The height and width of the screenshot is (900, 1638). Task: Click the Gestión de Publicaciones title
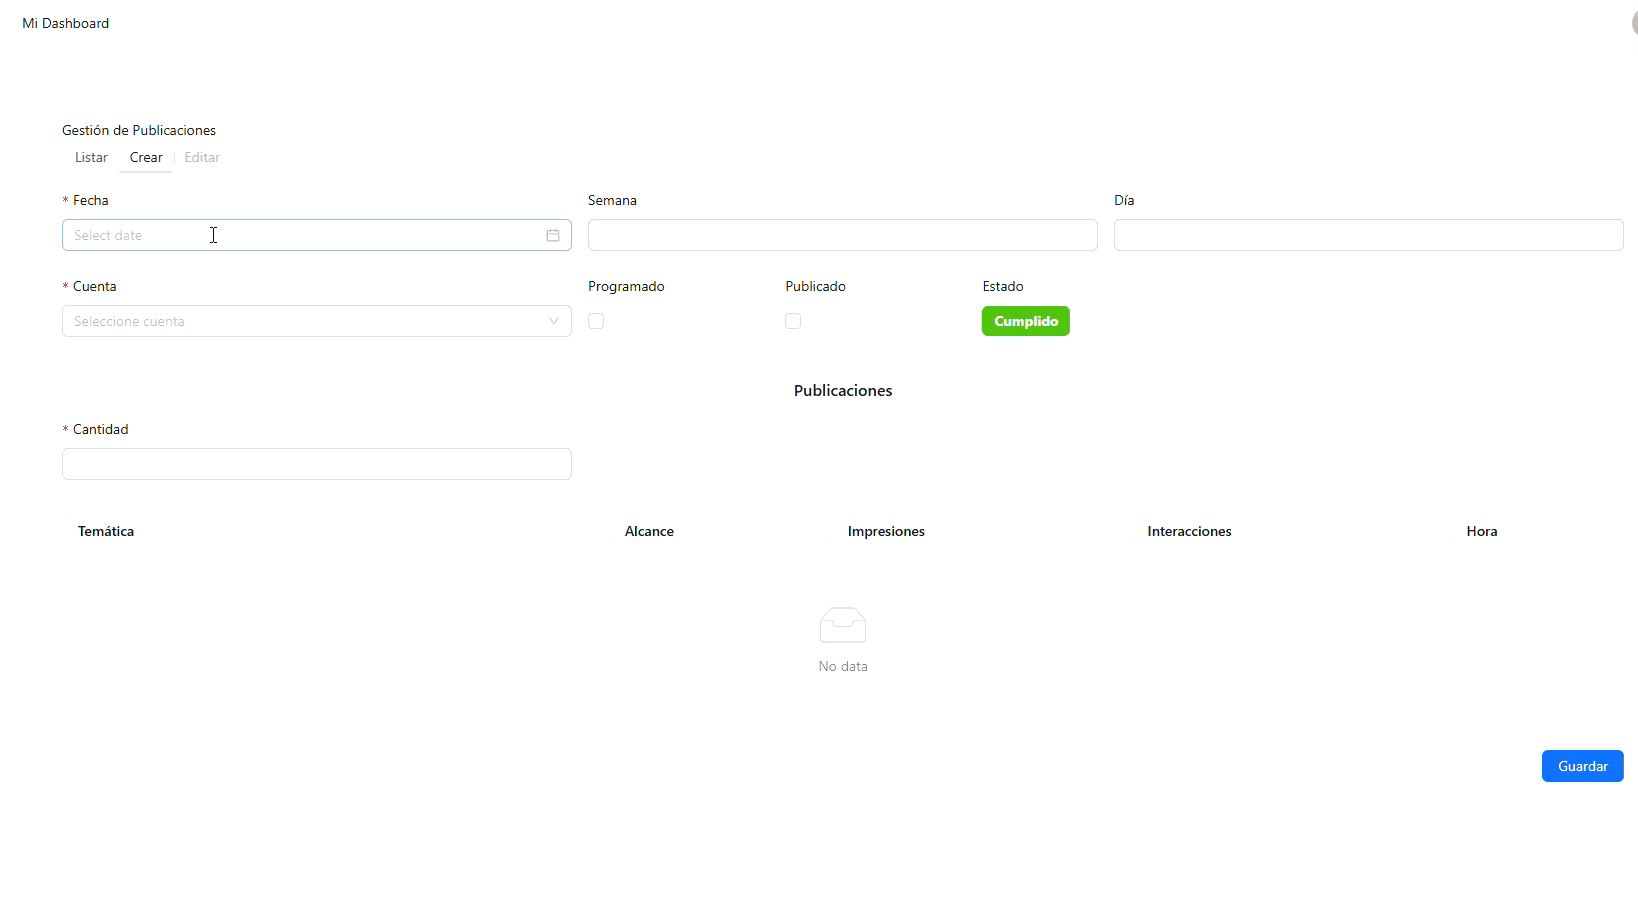coord(139,130)
